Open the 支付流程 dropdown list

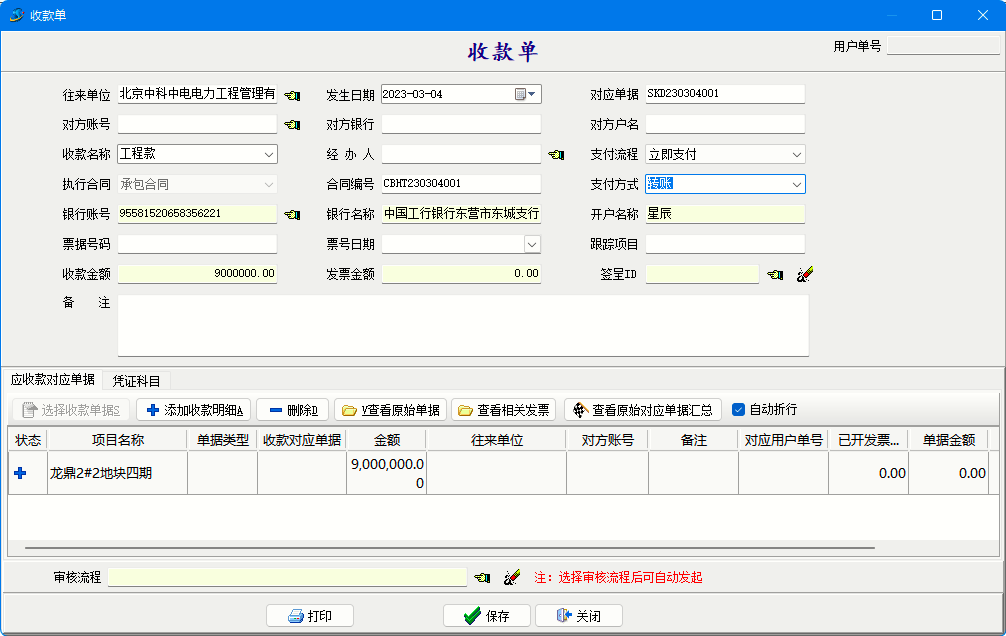click(x=796, y=155)
